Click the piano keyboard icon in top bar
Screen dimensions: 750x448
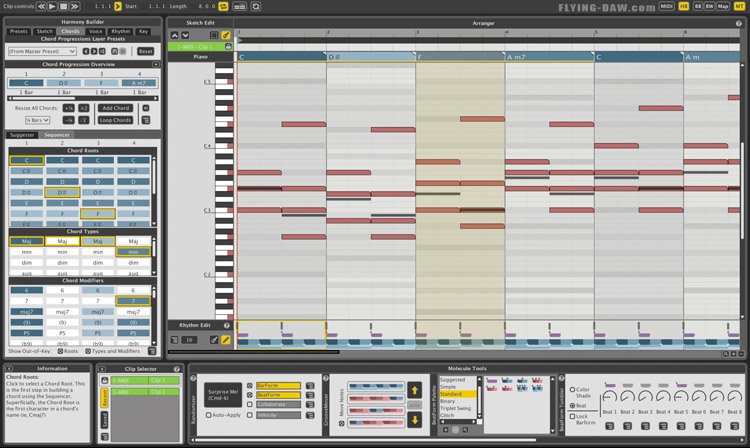click(239, 6)
